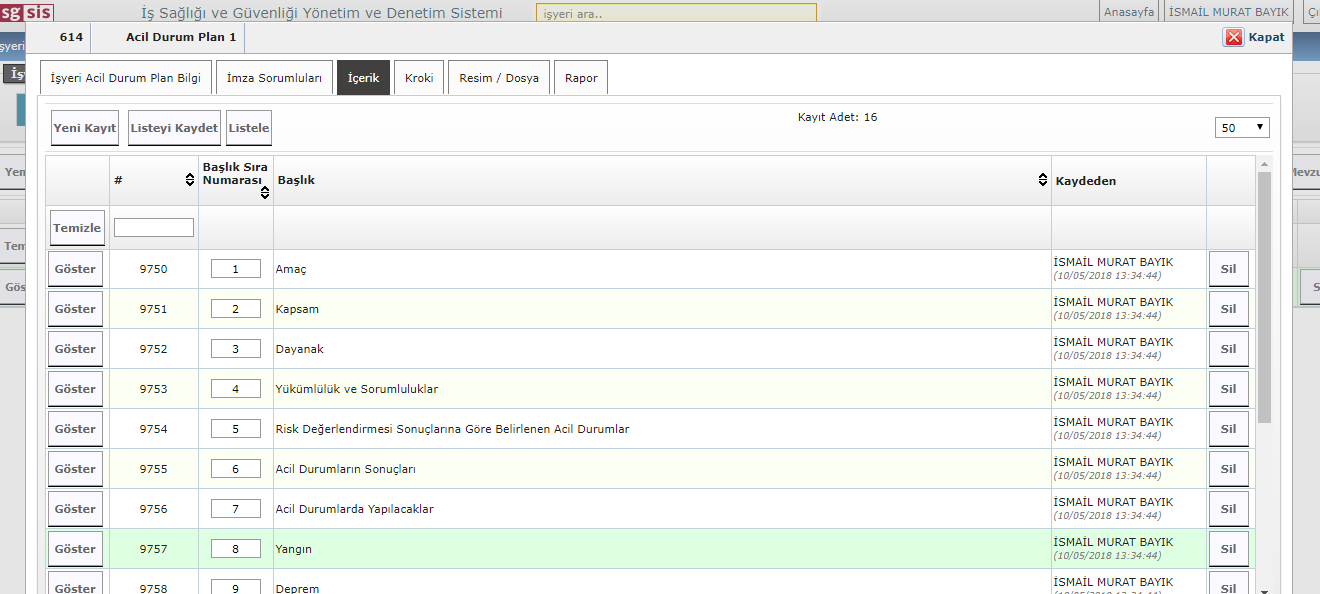Show the Yangın record with Göster

tap(75, 549)
